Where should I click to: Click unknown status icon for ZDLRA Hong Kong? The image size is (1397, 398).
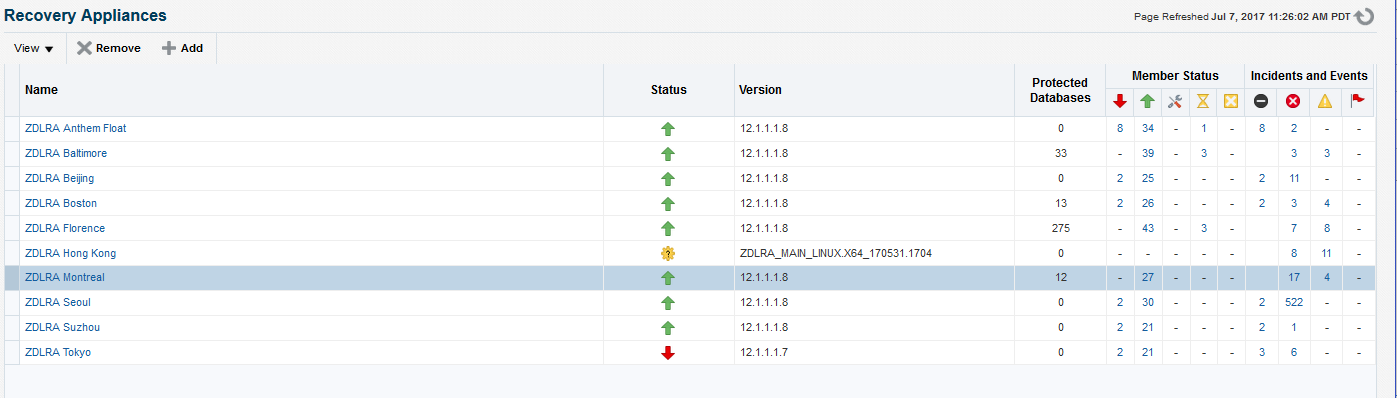[x=668, y=254]
